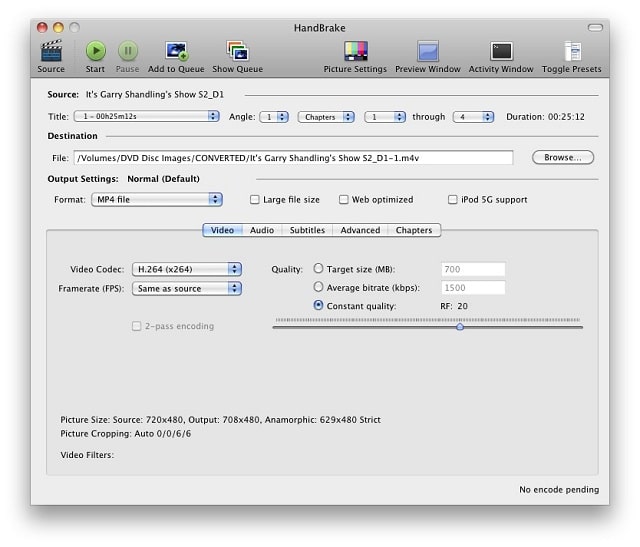The height and width of the screenshot is (547, 640).
Task: Select the Target size (MB) radio button
Action: pyautogui.click(x=318, y=269)
